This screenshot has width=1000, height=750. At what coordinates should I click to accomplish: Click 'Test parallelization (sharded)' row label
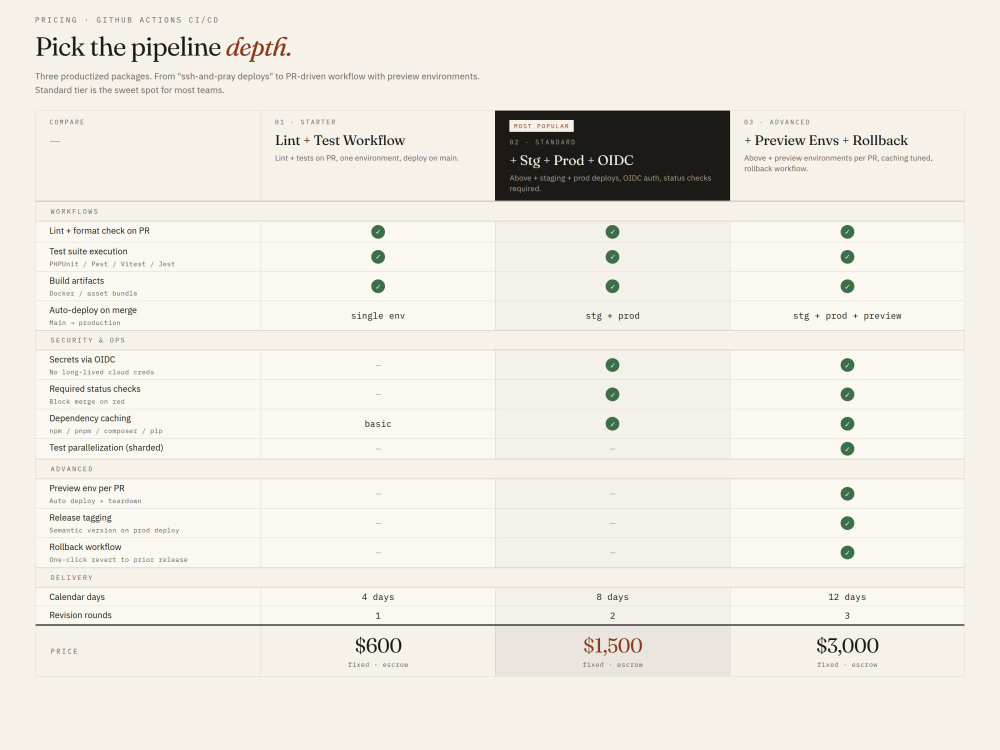tap(107, 448)
